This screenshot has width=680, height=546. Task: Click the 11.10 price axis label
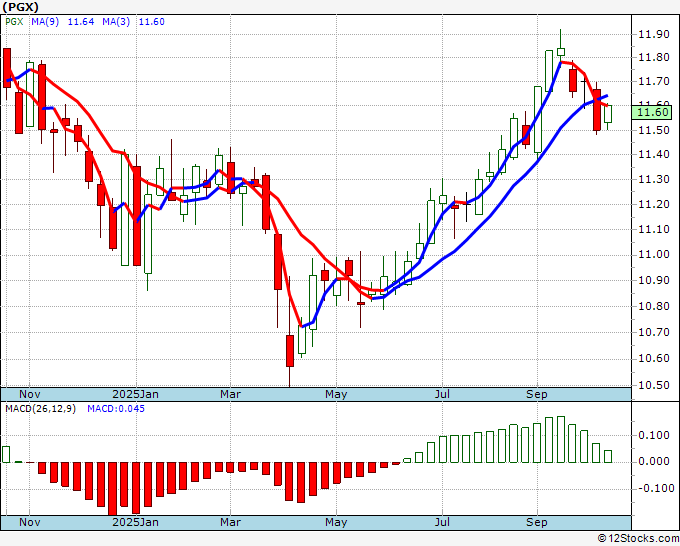[x=654, y=229]
